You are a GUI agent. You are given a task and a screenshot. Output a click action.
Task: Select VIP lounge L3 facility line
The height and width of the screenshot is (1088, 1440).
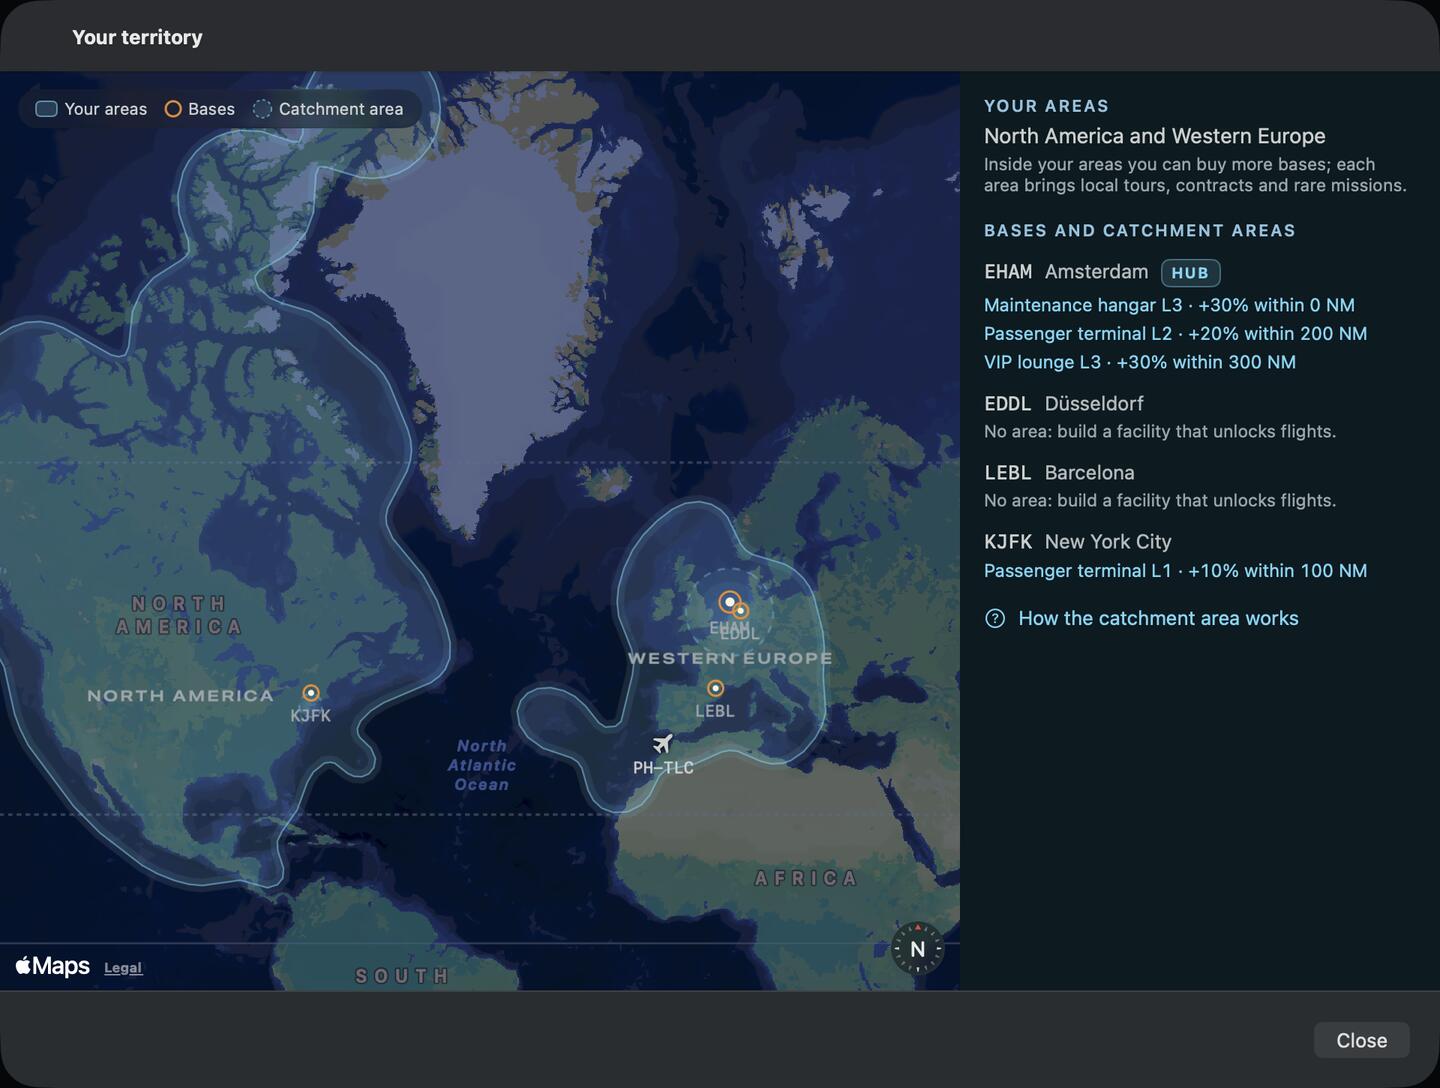point(1140,362)
